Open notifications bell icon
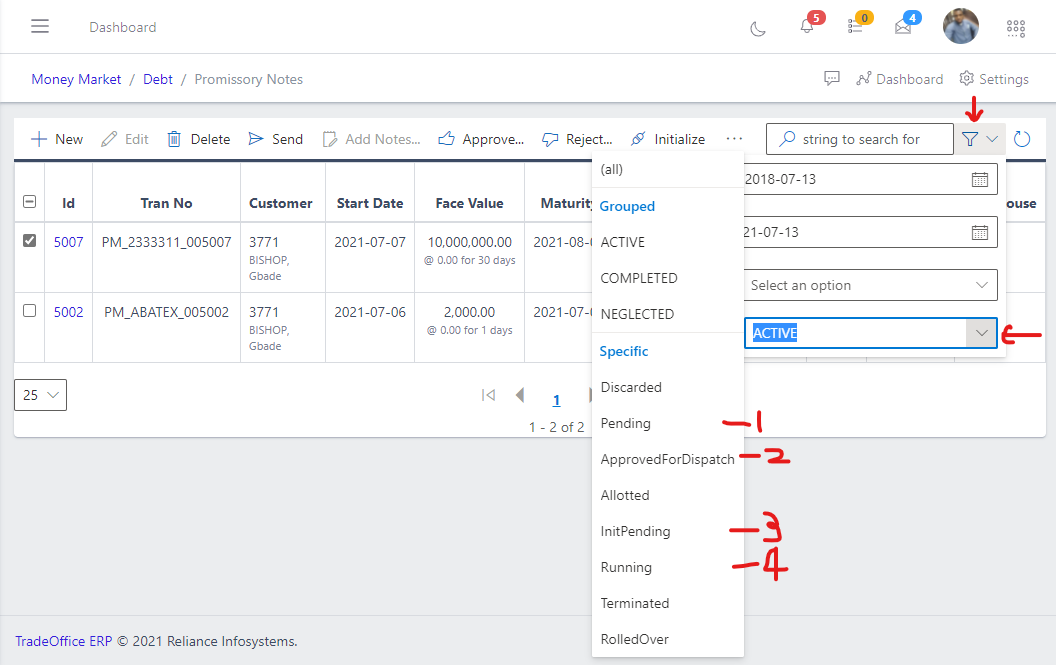Viewport: 1056px width, 665px height. pos(807,27)
